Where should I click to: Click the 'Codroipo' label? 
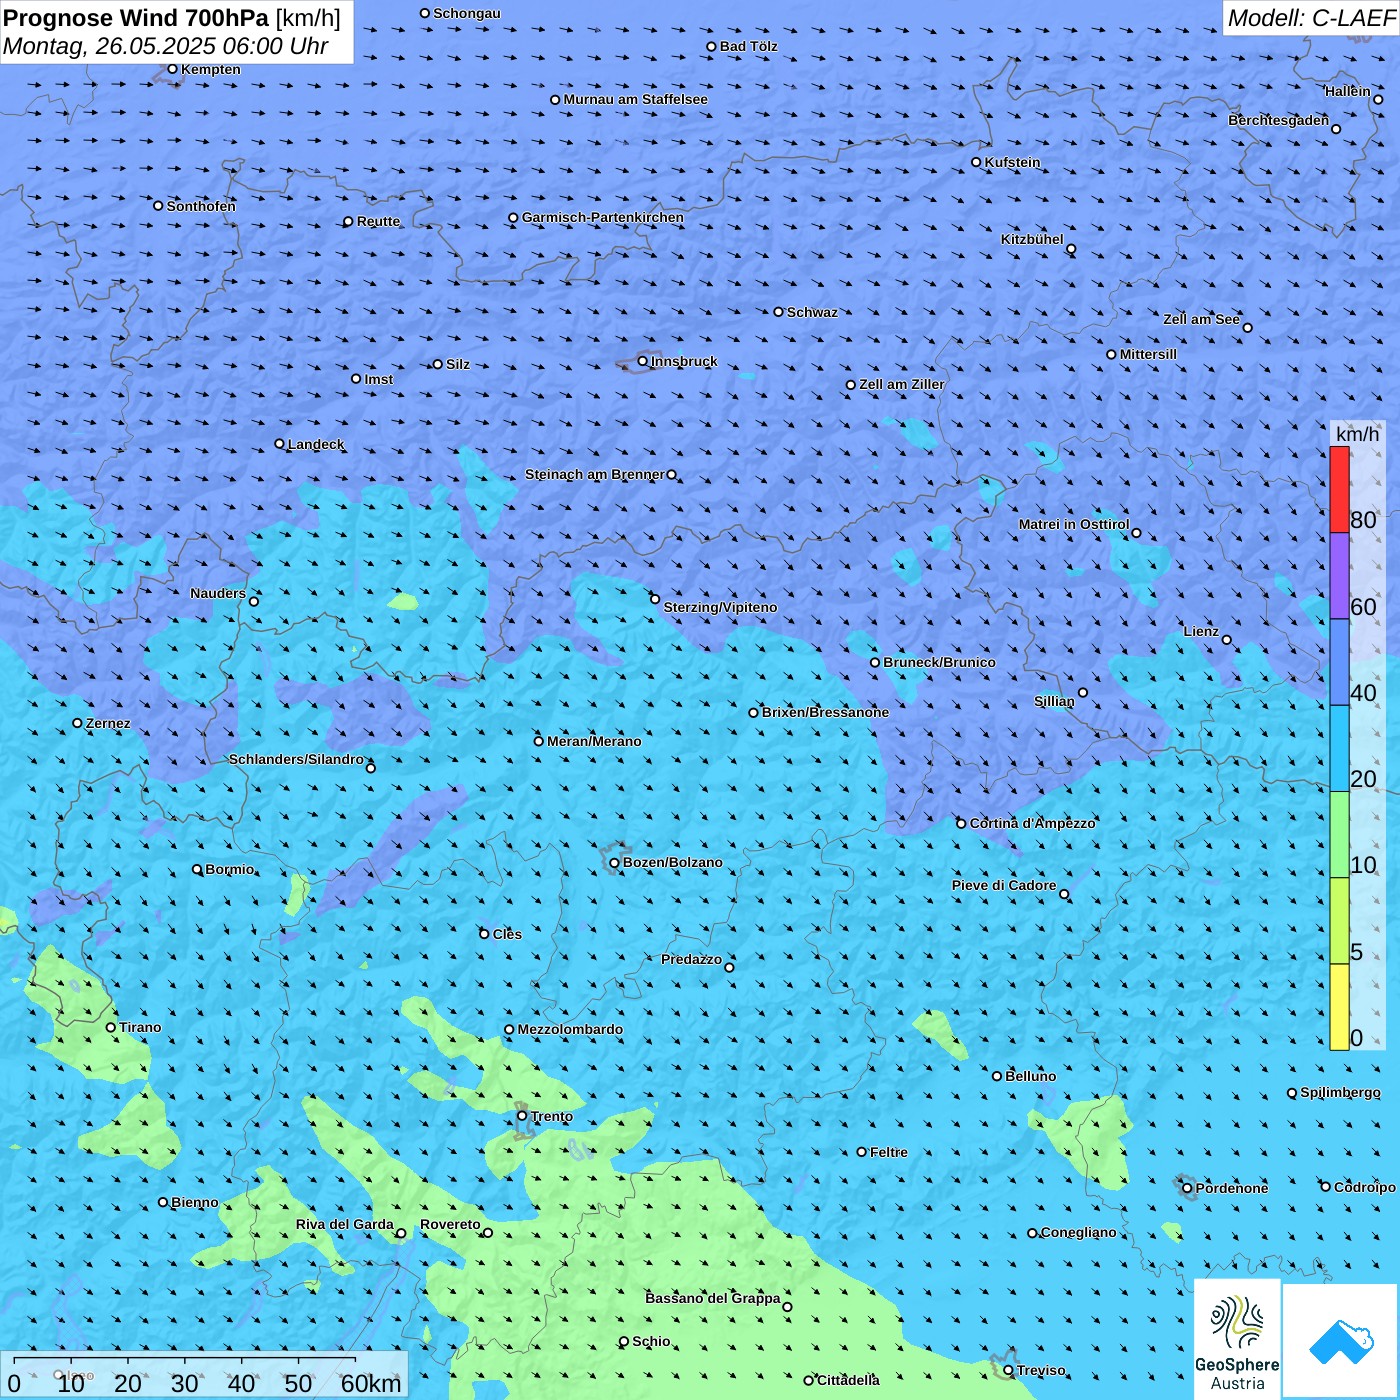coord(1365,1187)
